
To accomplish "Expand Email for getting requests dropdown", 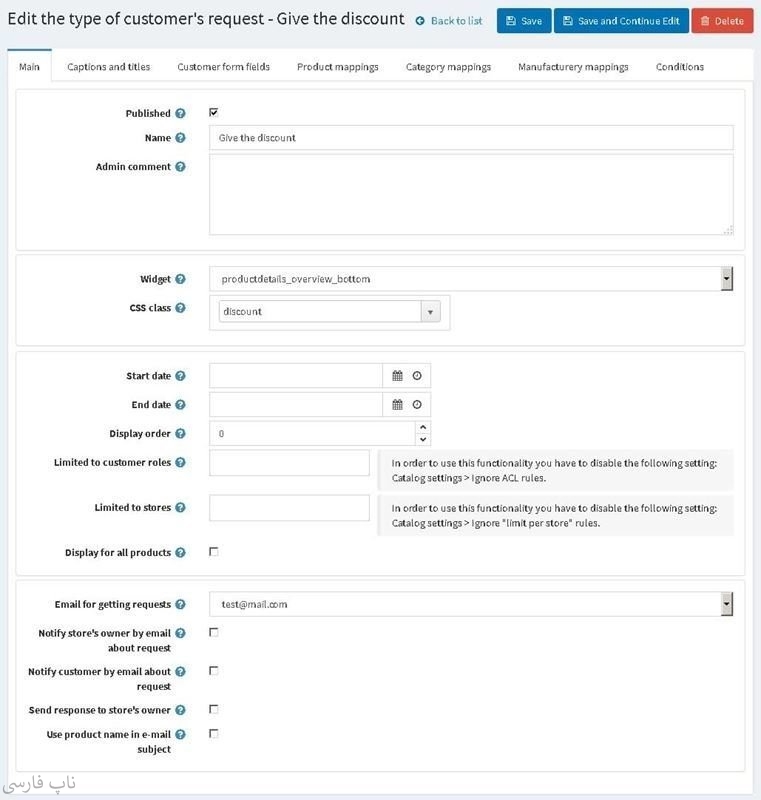I will pyautogui.click(x=726, y=604).
